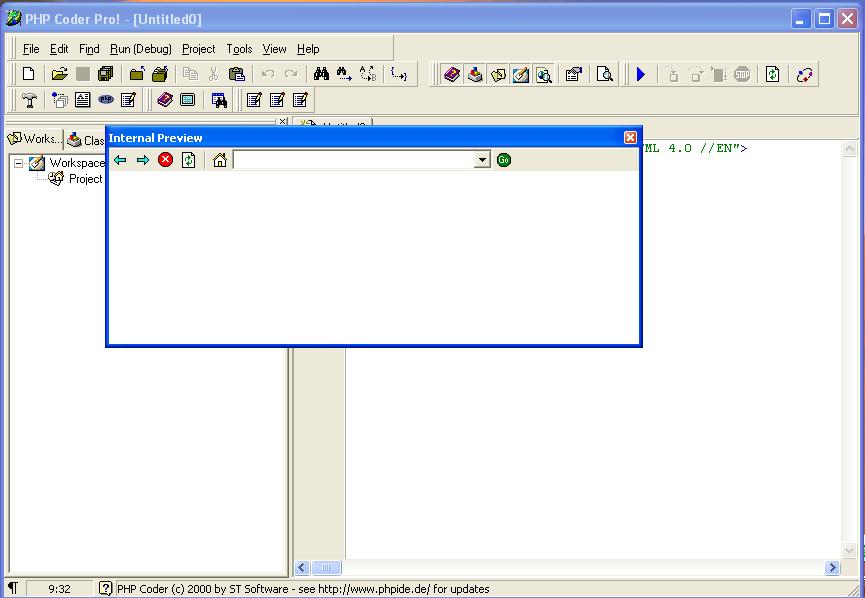Open the Tools menu
865x598 pixels.
(x=239, y=49)
